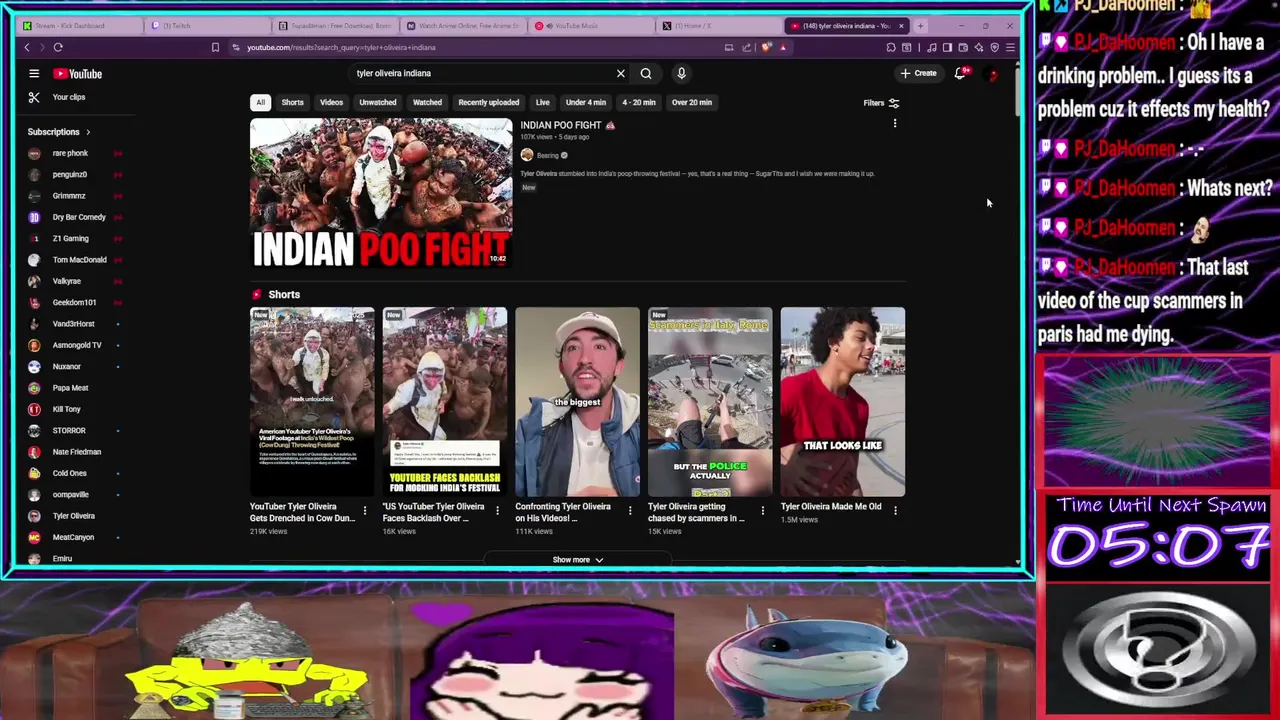This screenshot has width=1280, height=720.
Task: Expand the Subscriptions section
Action: [x=59, y=132]
